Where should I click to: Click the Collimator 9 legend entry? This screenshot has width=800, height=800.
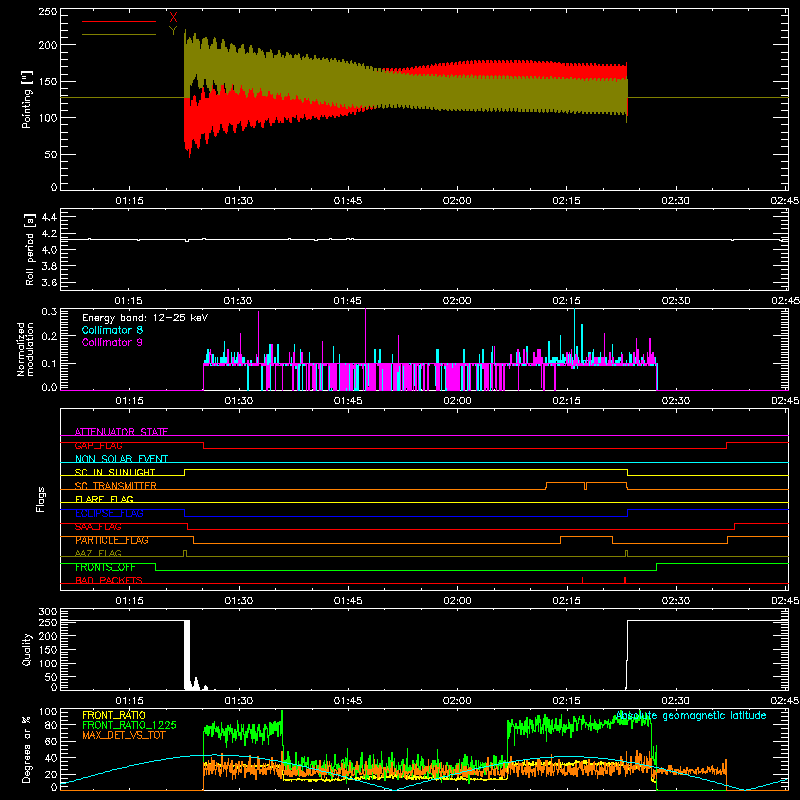point(112,342)
